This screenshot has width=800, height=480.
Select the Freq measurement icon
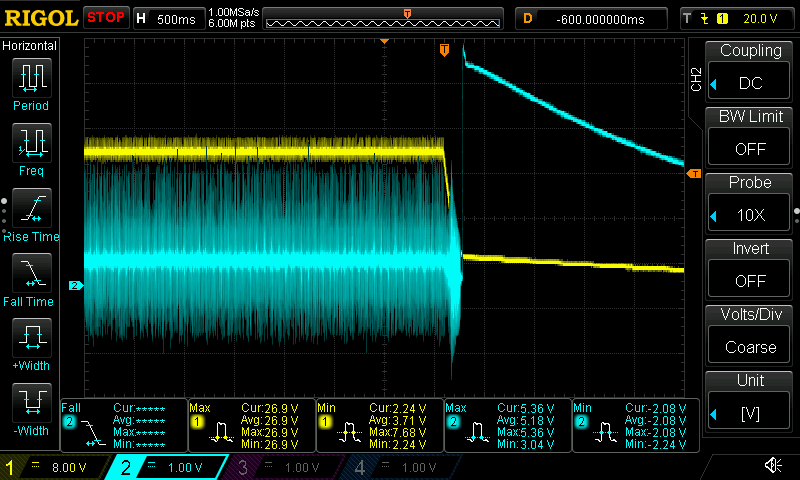[32, 143]
